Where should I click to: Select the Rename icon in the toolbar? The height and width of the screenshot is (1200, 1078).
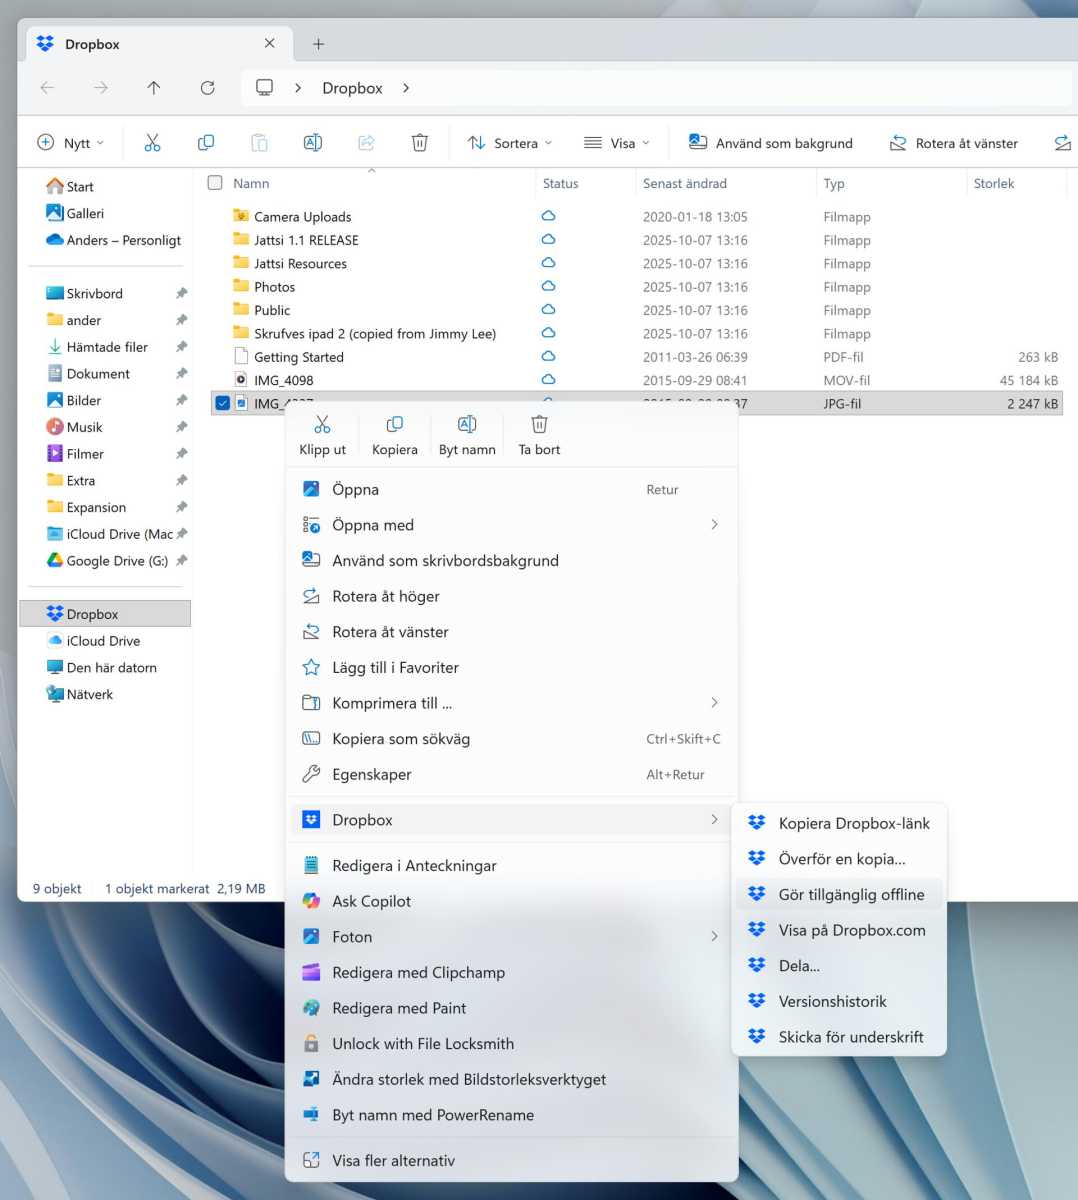(x=312, y=142)
